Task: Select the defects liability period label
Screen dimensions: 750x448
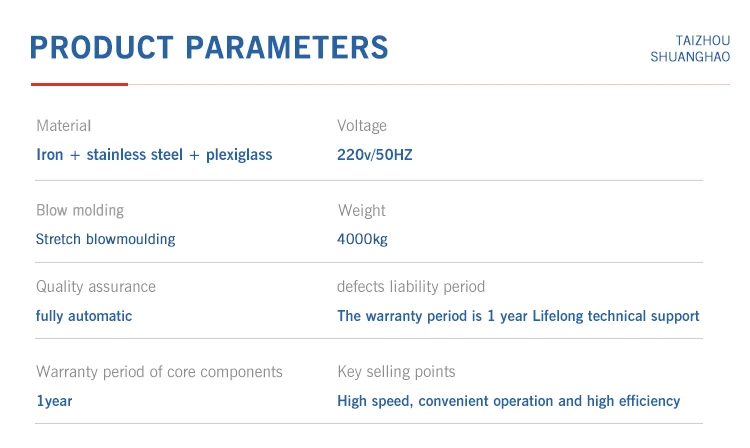Action: coord(411,287)
